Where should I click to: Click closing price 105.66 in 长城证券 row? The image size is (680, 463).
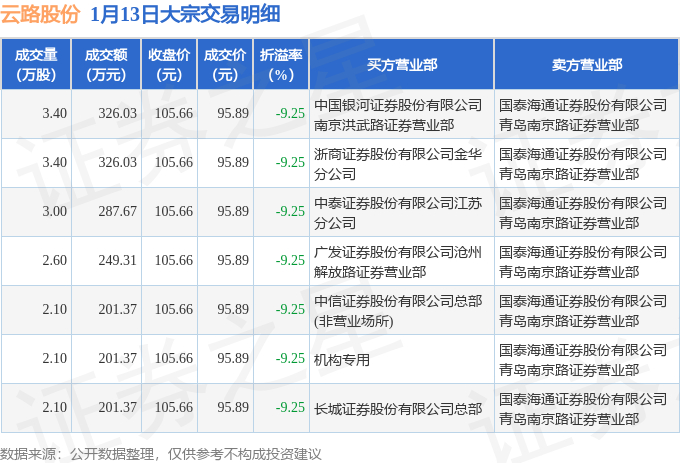(174, 407)
